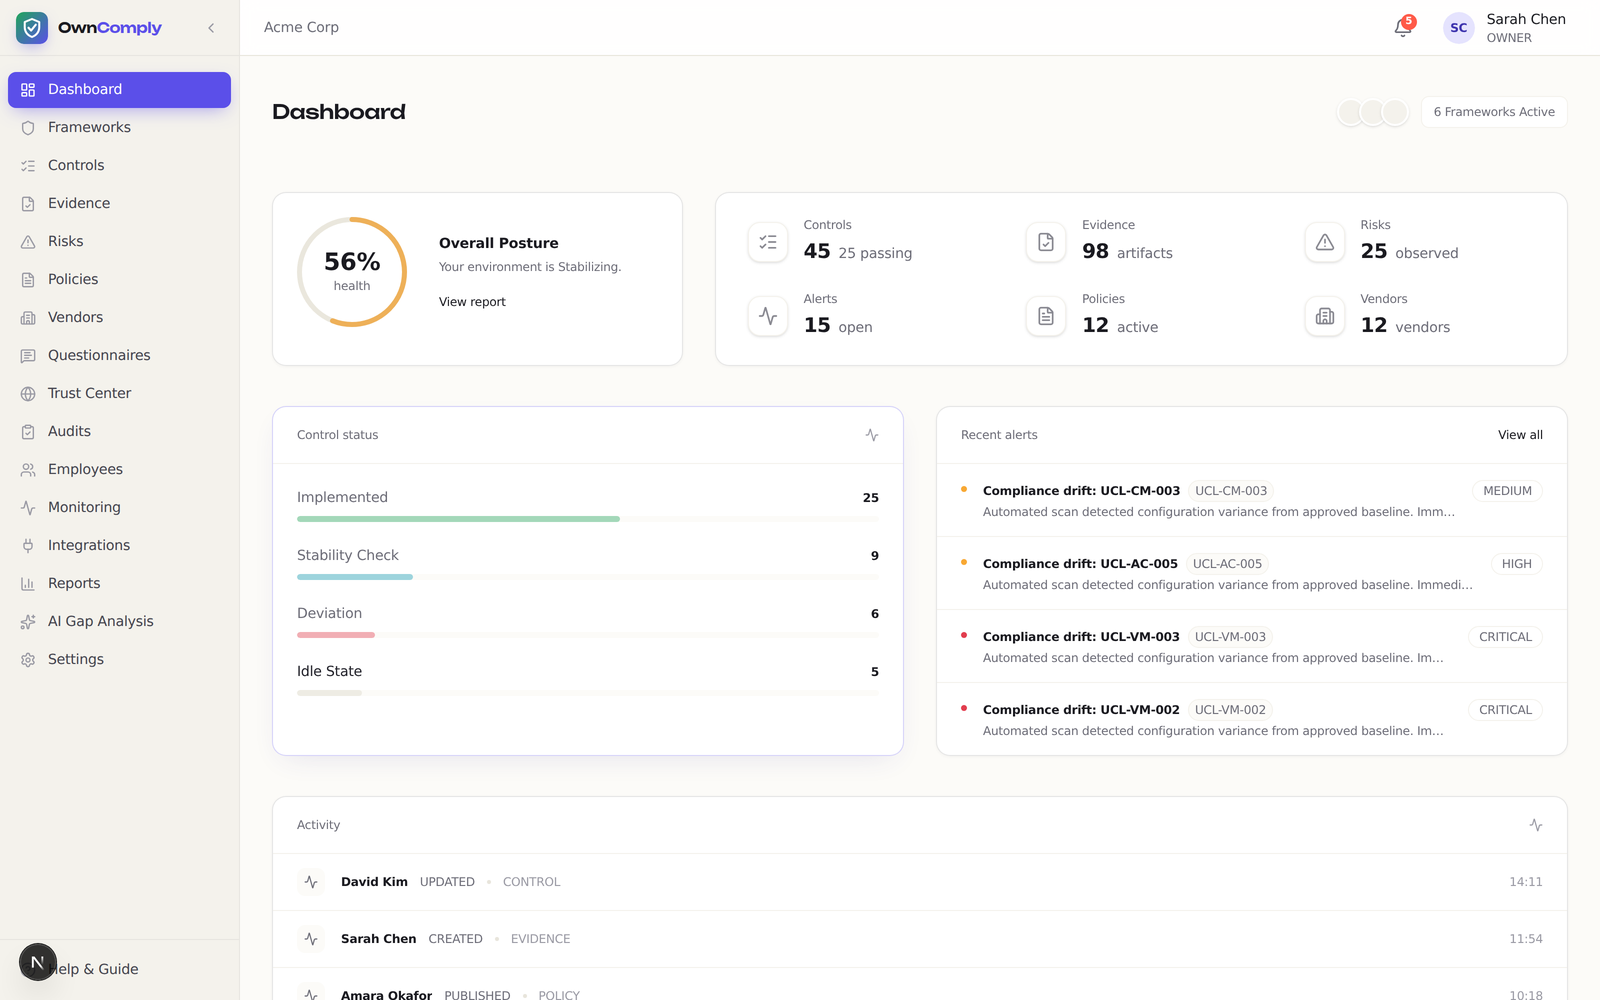Click the UCL-AC-005 control tag
This screenshot has width=1600, height=1000.
(x=1227, y=564)
